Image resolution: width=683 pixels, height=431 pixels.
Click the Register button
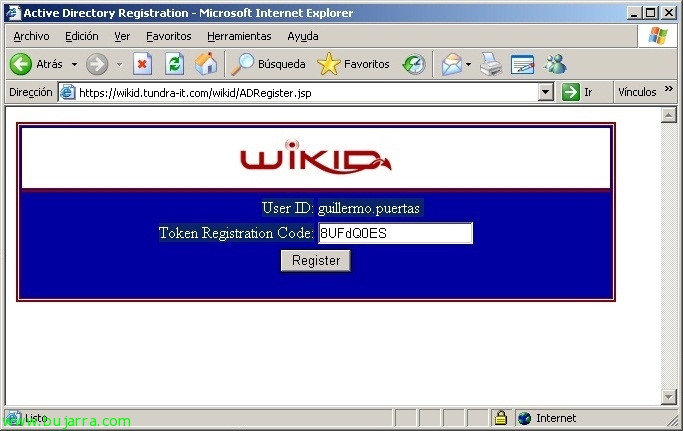(316, 261)
